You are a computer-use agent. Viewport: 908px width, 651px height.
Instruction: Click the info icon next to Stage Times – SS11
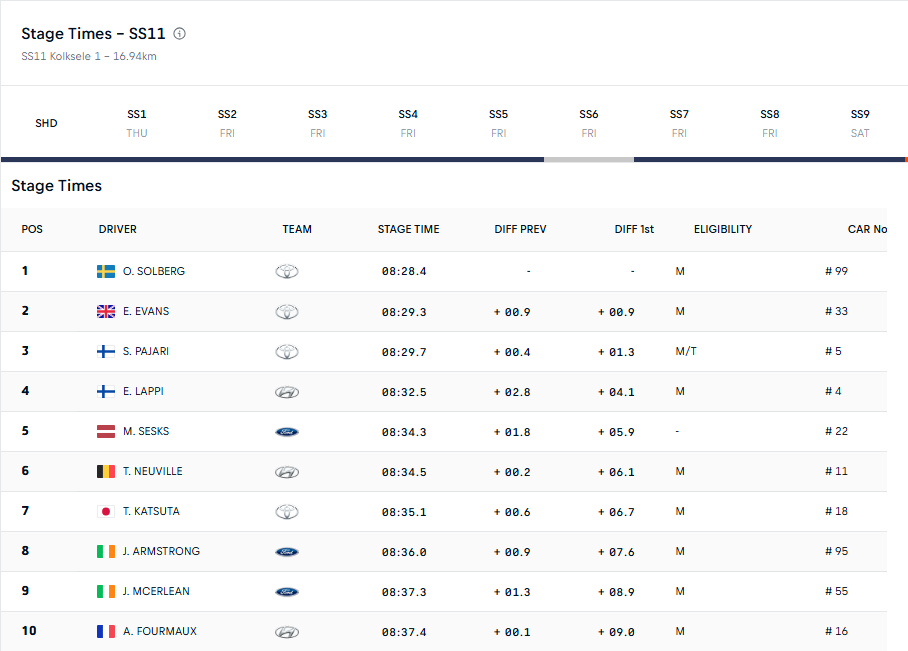tap(180, 34)
